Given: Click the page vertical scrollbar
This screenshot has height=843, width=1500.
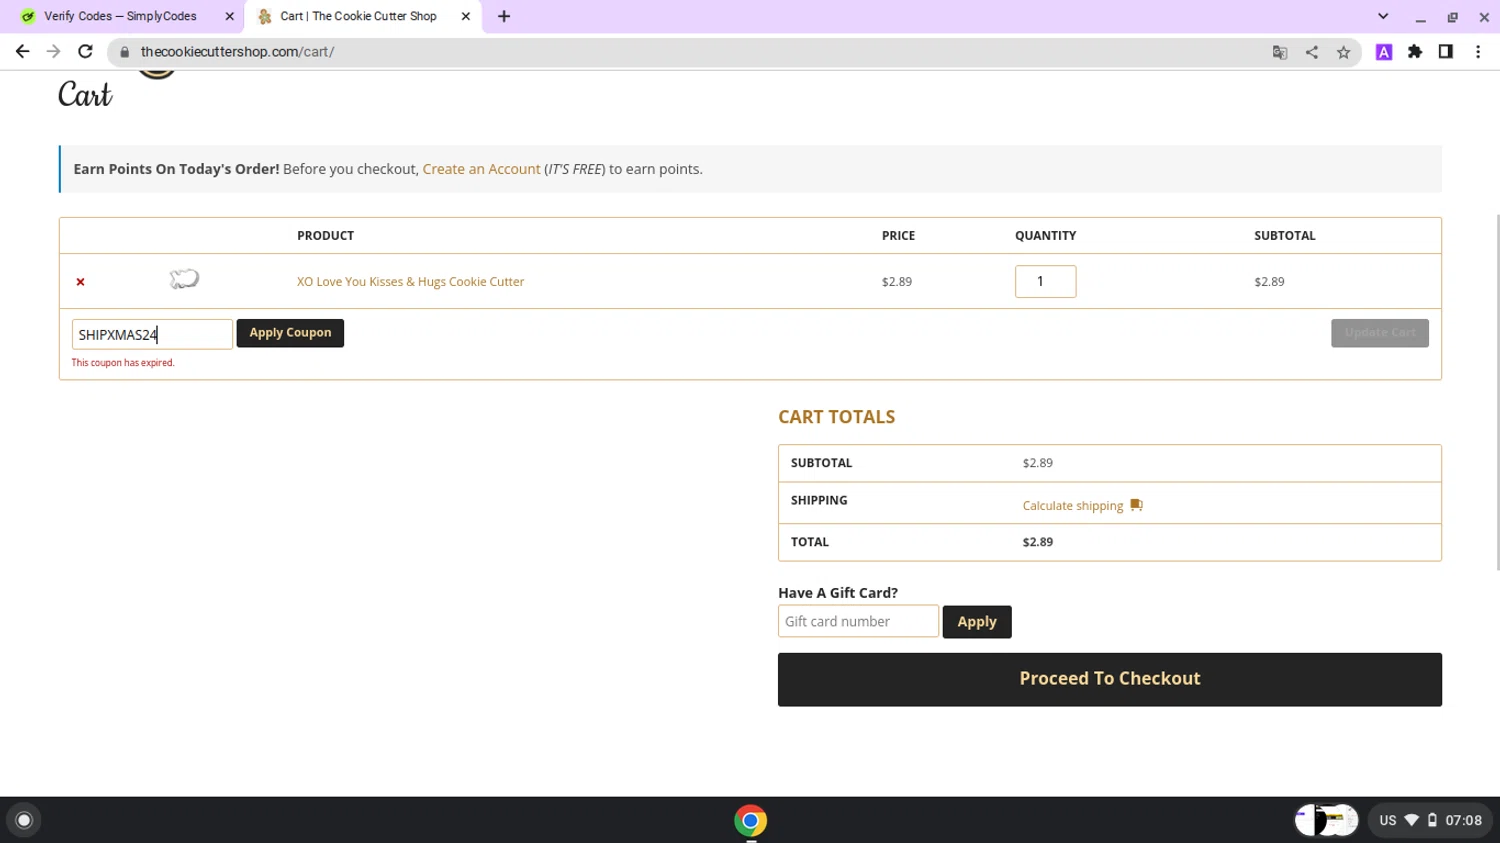Looking at the screenshot, I should tap(1496, 390).
